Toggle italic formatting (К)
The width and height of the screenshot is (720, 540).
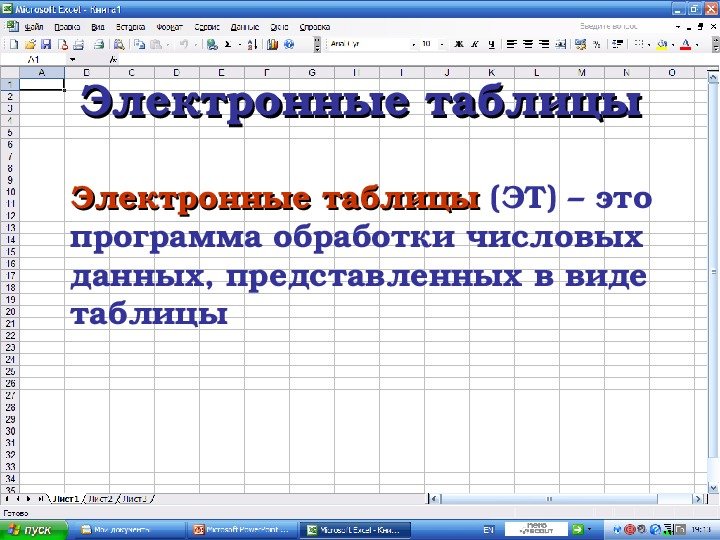[x=475, y=44]
